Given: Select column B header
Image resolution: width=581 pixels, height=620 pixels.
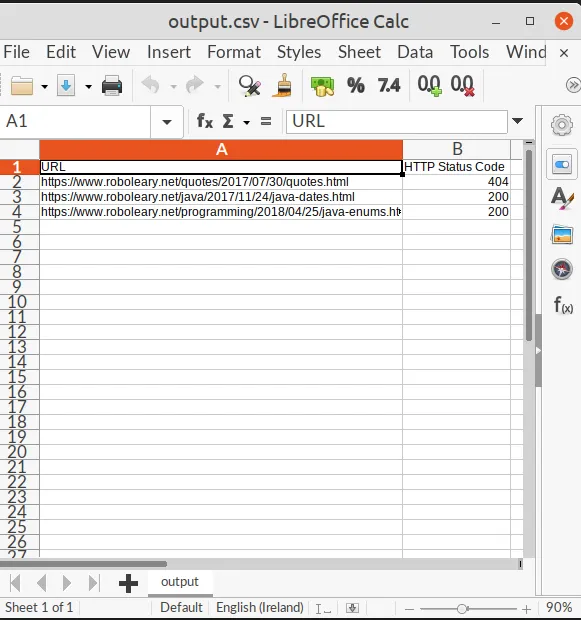Looking at the screenshot, I should (x=457, y=149).
